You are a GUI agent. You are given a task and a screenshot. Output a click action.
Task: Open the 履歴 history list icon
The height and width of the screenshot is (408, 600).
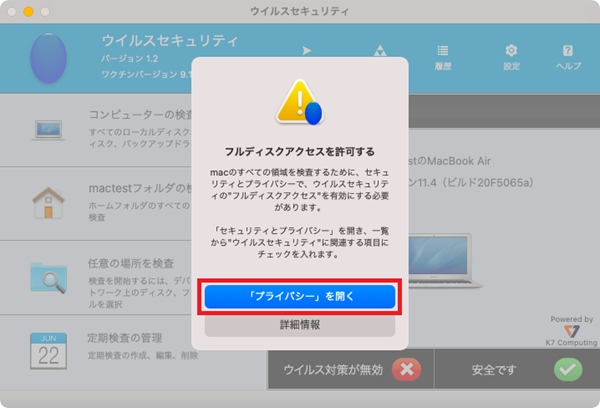443,51
